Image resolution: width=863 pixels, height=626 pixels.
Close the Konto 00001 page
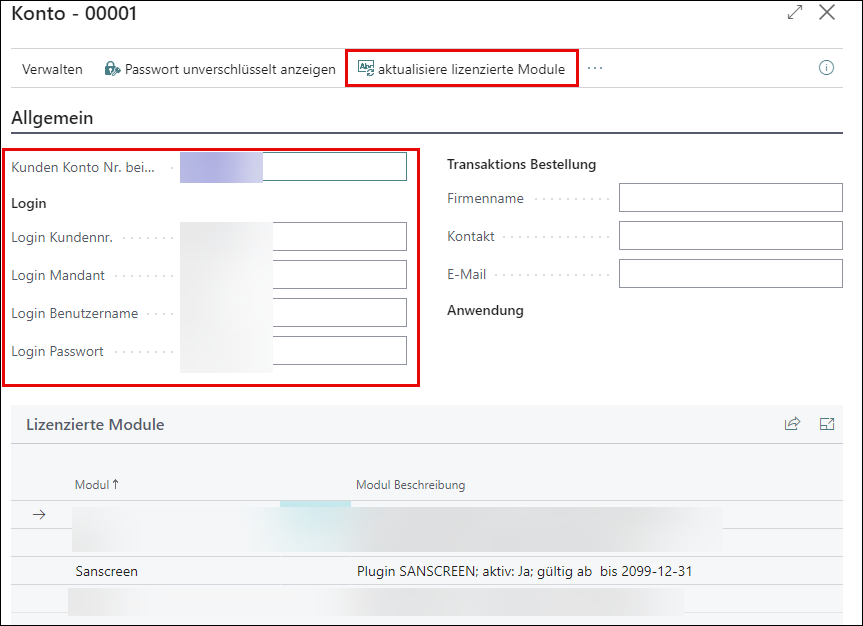827,13
